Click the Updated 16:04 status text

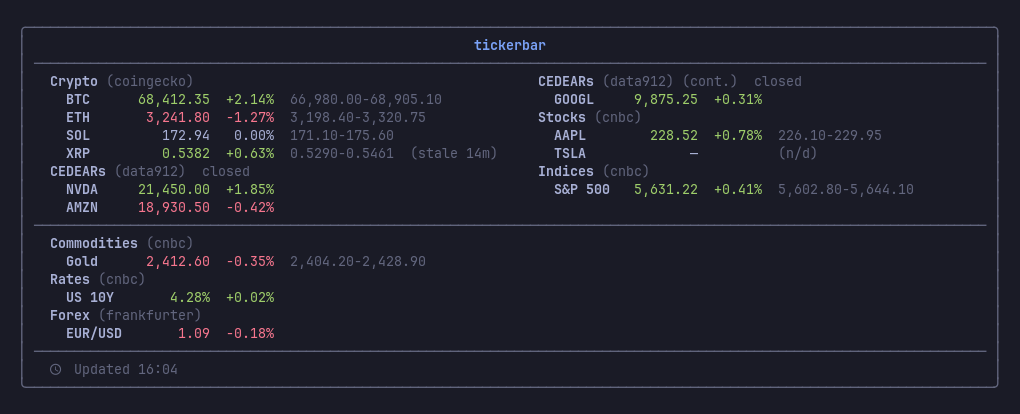[126, 370]
